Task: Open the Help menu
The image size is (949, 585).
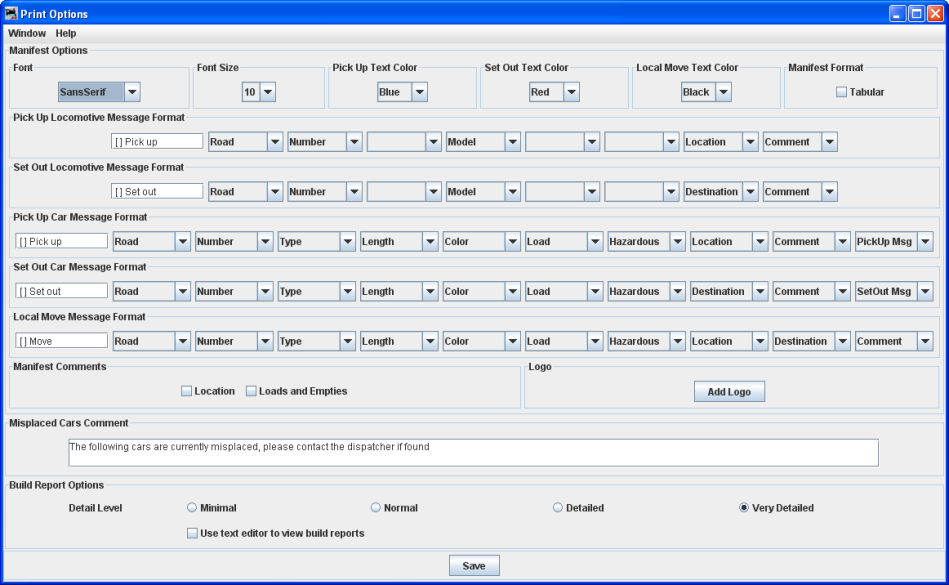Action: point(66,33)
